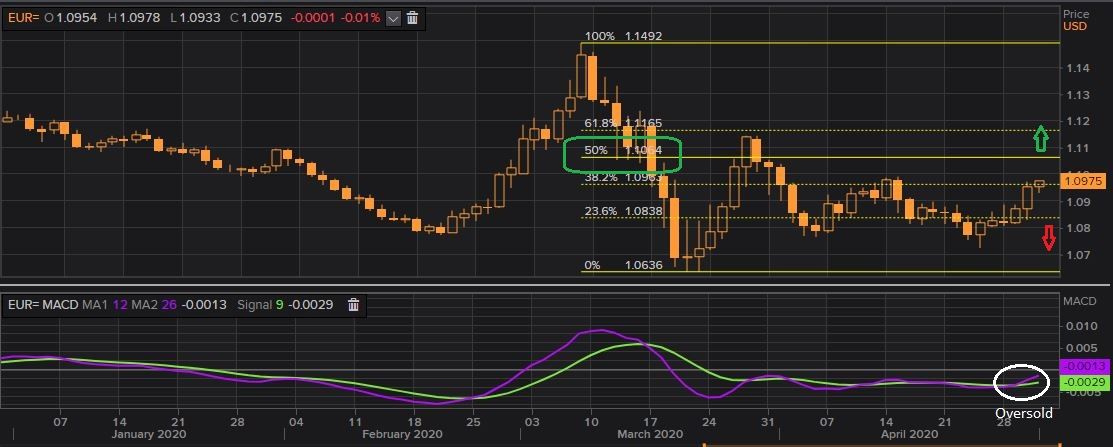
Task: Click the 23.6% 1.0838 Fibonacci label
Action: coord(623,211)
